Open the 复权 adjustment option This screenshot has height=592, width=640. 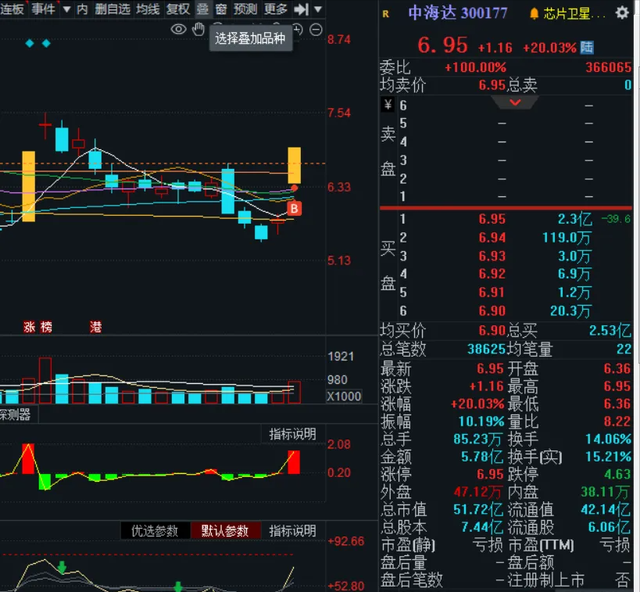[178, 9]
